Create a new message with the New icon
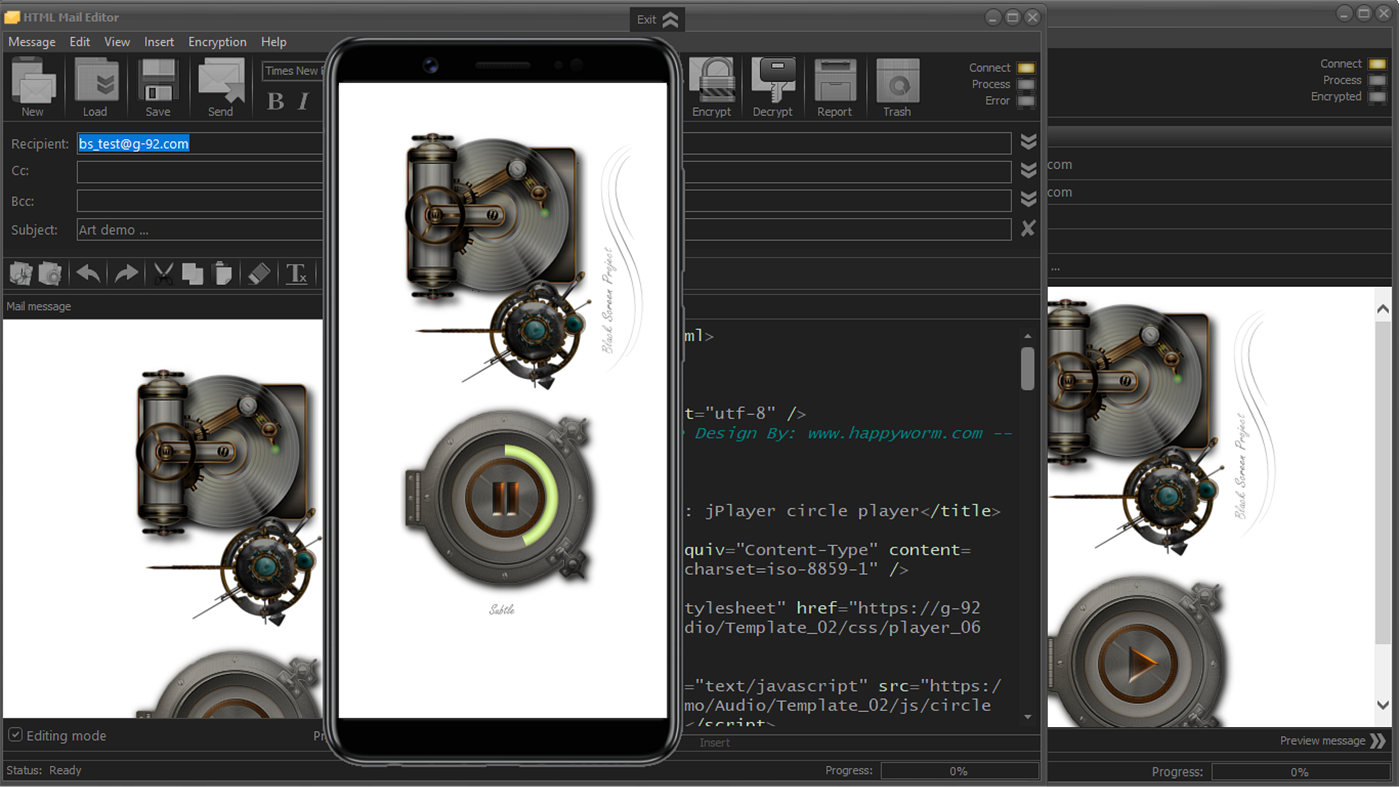1399x787 pixels. point(33,87)
